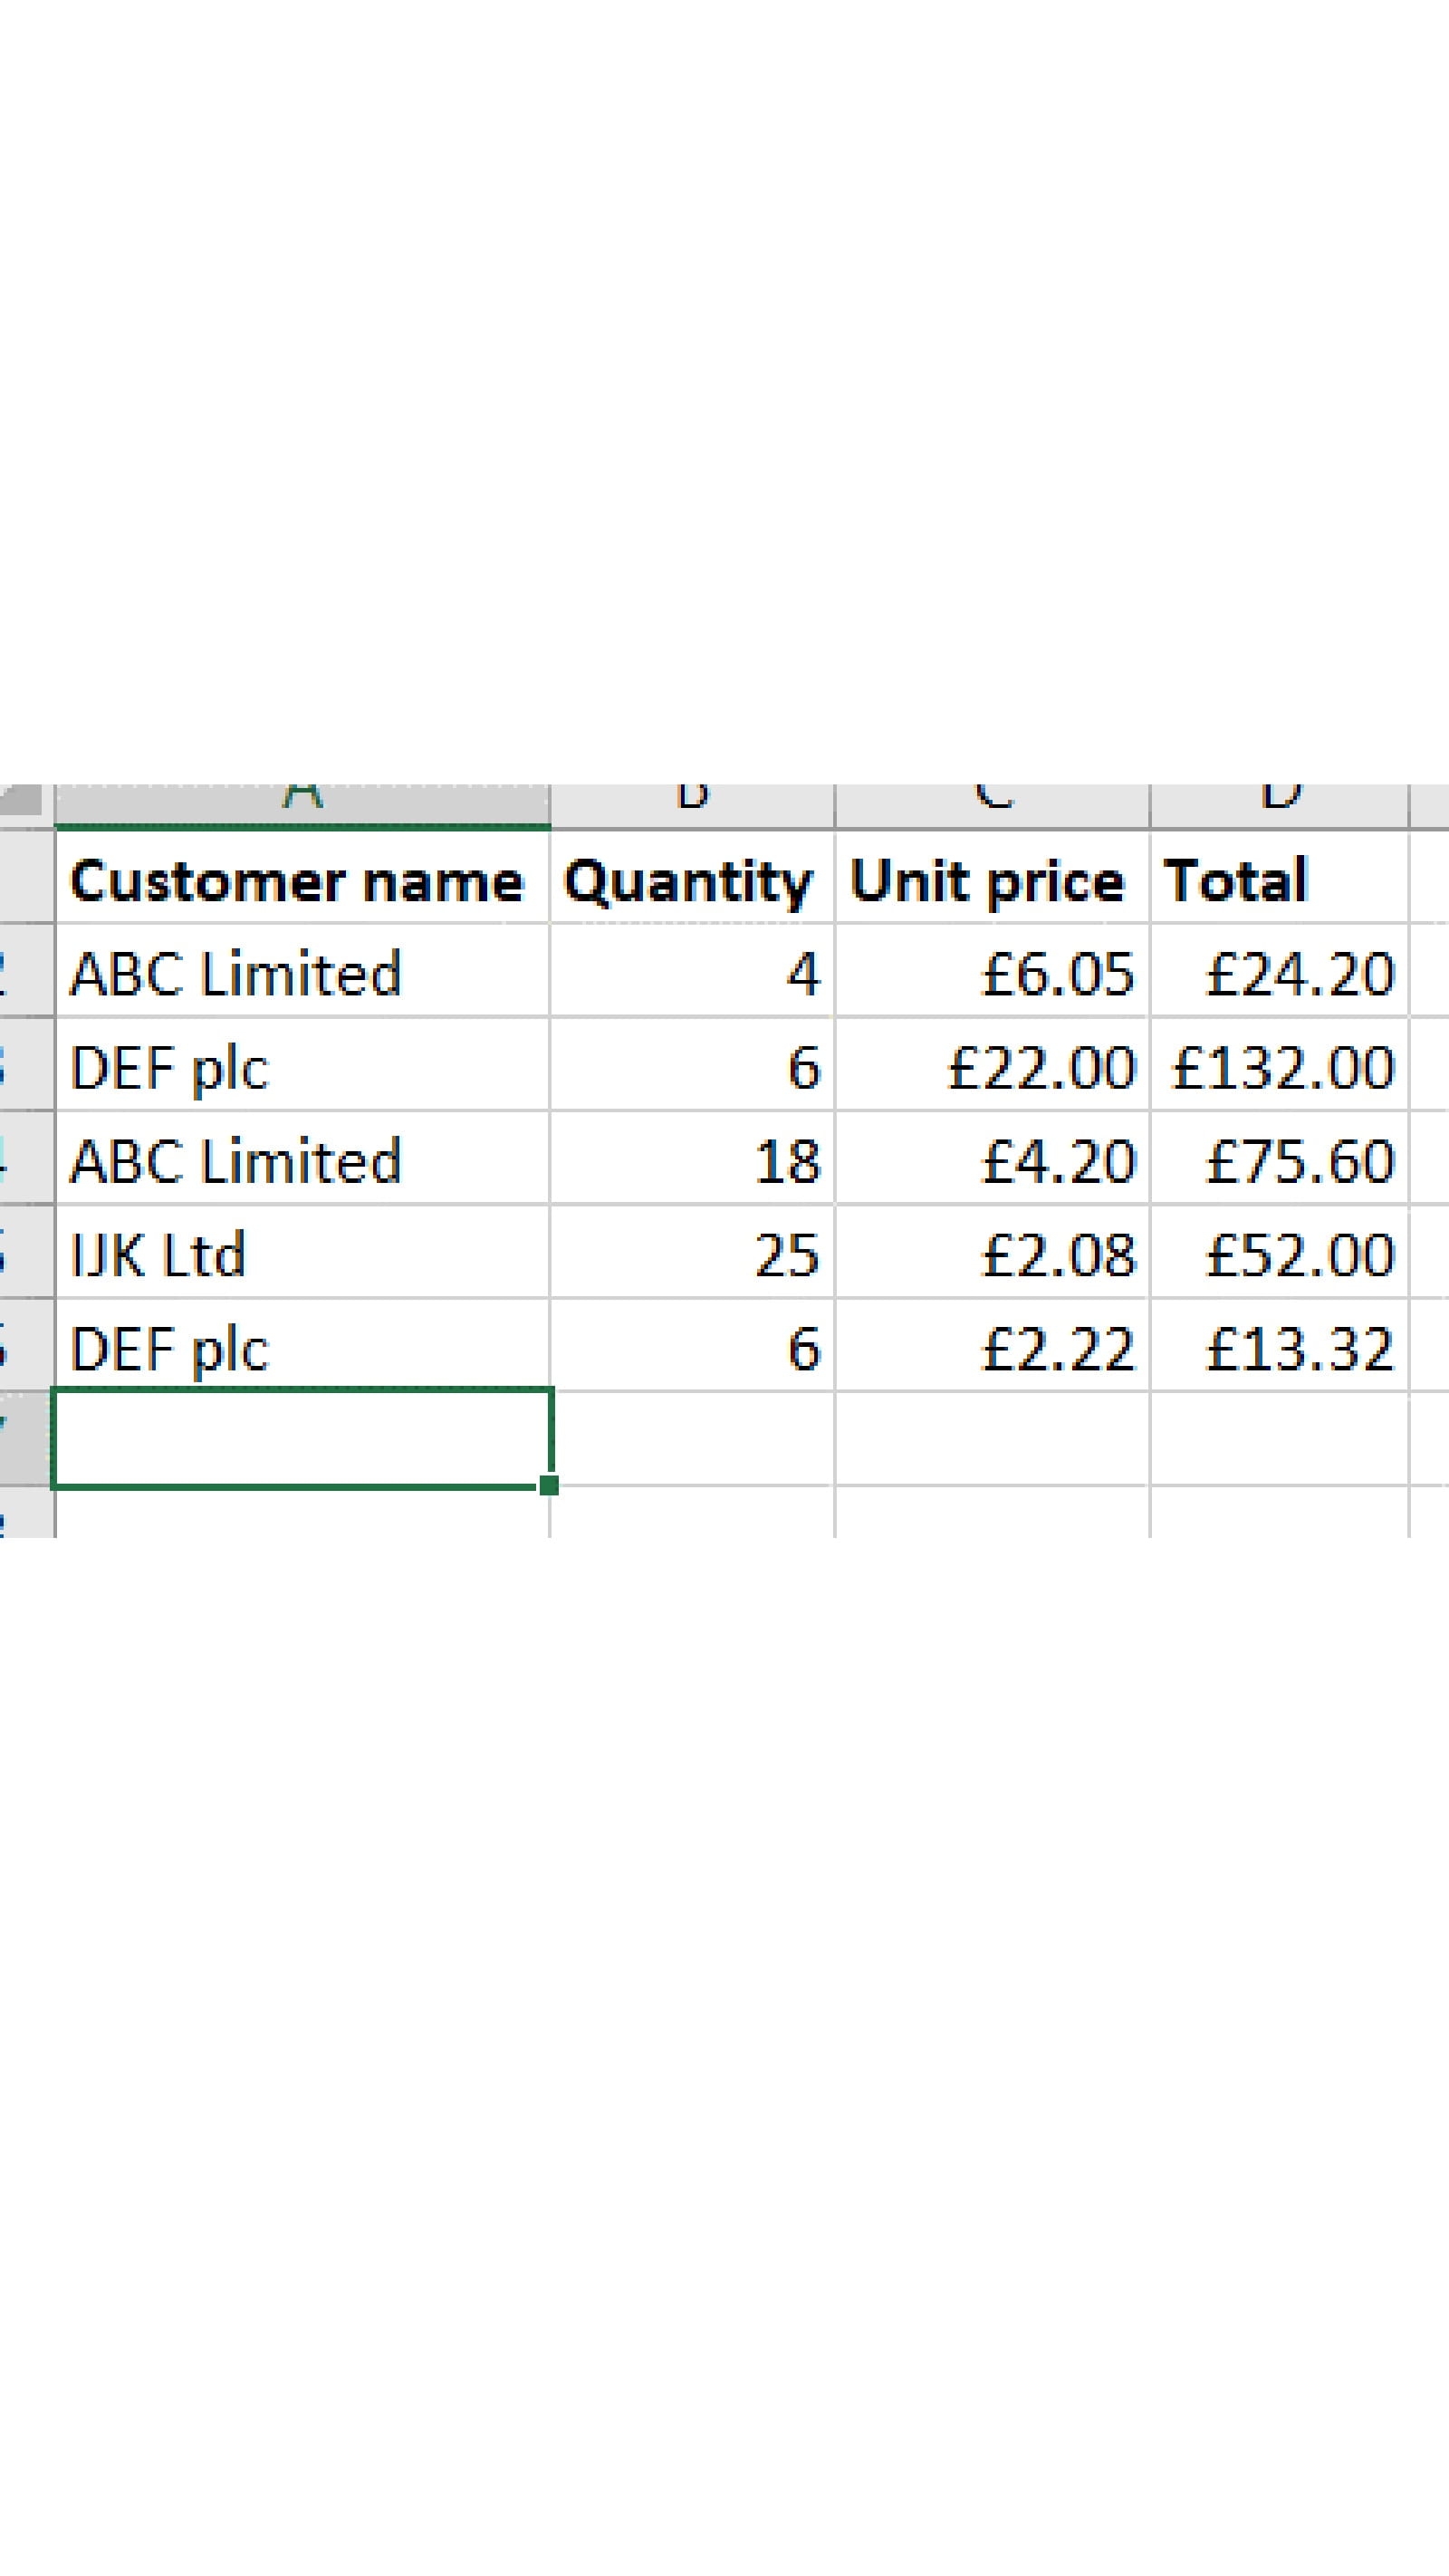Click the cell containing quantity 18
Image resolution: width=1449 pixels, height=2576 pixels.
pos(692,1161)
